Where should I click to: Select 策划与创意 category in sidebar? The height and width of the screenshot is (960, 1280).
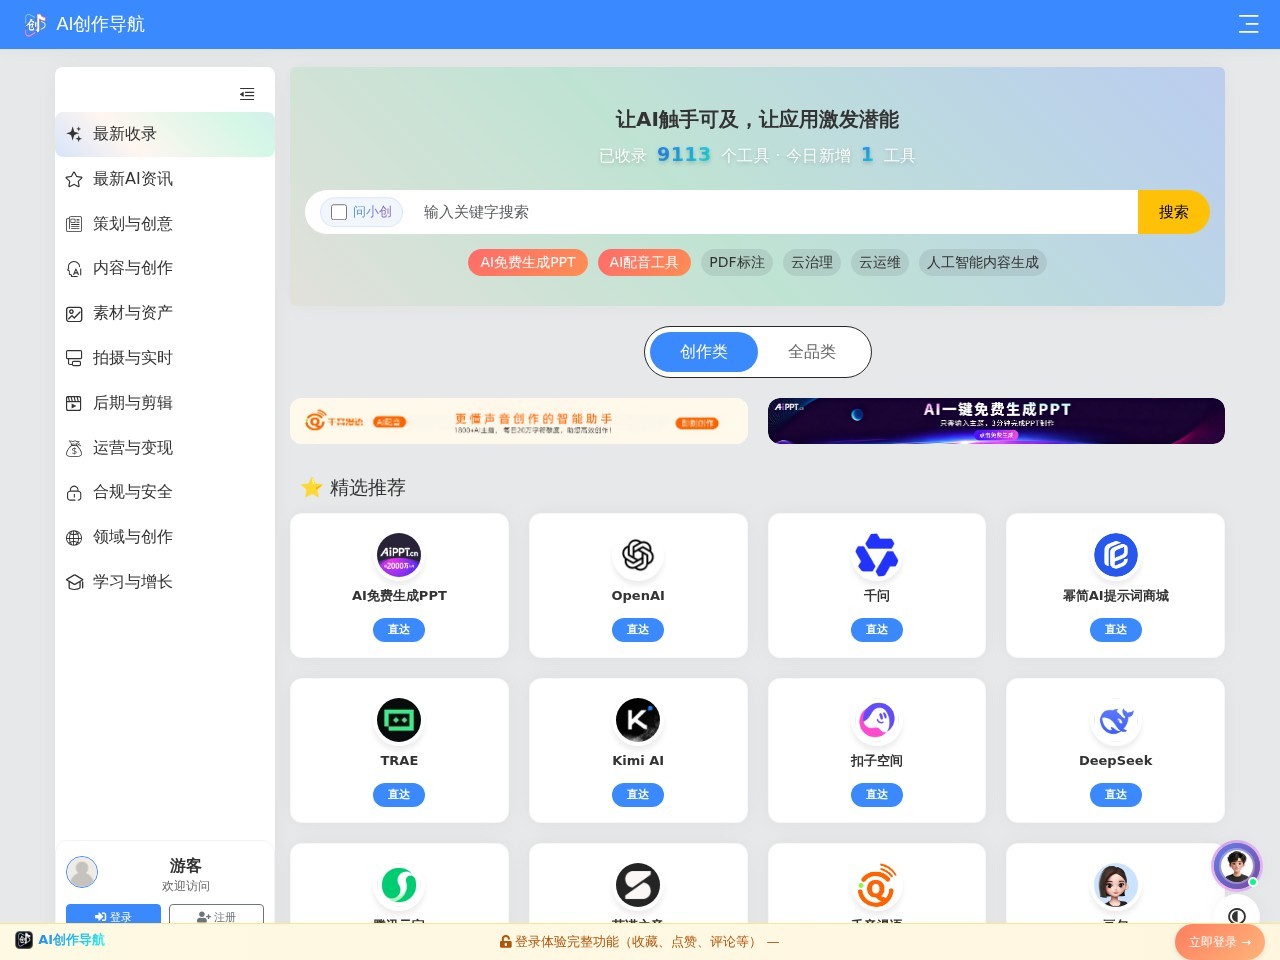pyautogui.click(x=165, y=224)
